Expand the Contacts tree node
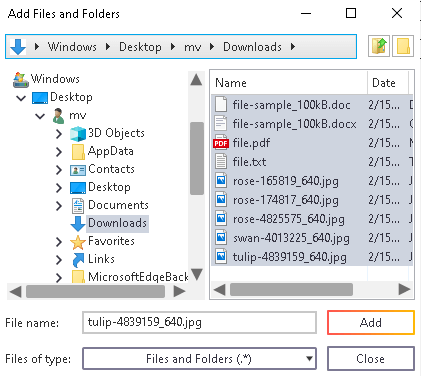422x376 pixels. click(59, 170)
